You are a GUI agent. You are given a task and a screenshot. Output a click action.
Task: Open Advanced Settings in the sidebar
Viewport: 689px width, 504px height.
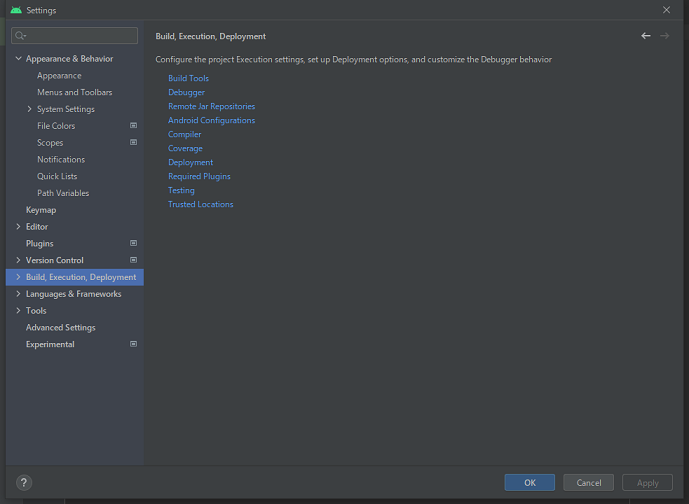[x=60, y=328]
